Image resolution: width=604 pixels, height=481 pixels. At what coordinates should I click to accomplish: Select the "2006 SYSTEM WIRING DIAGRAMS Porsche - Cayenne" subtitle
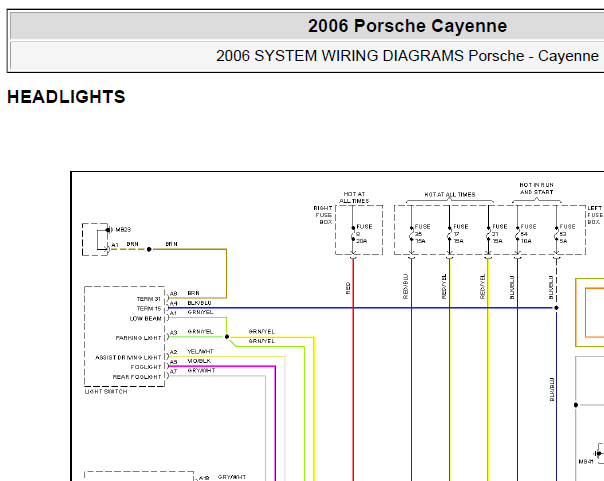coord(407,56)
